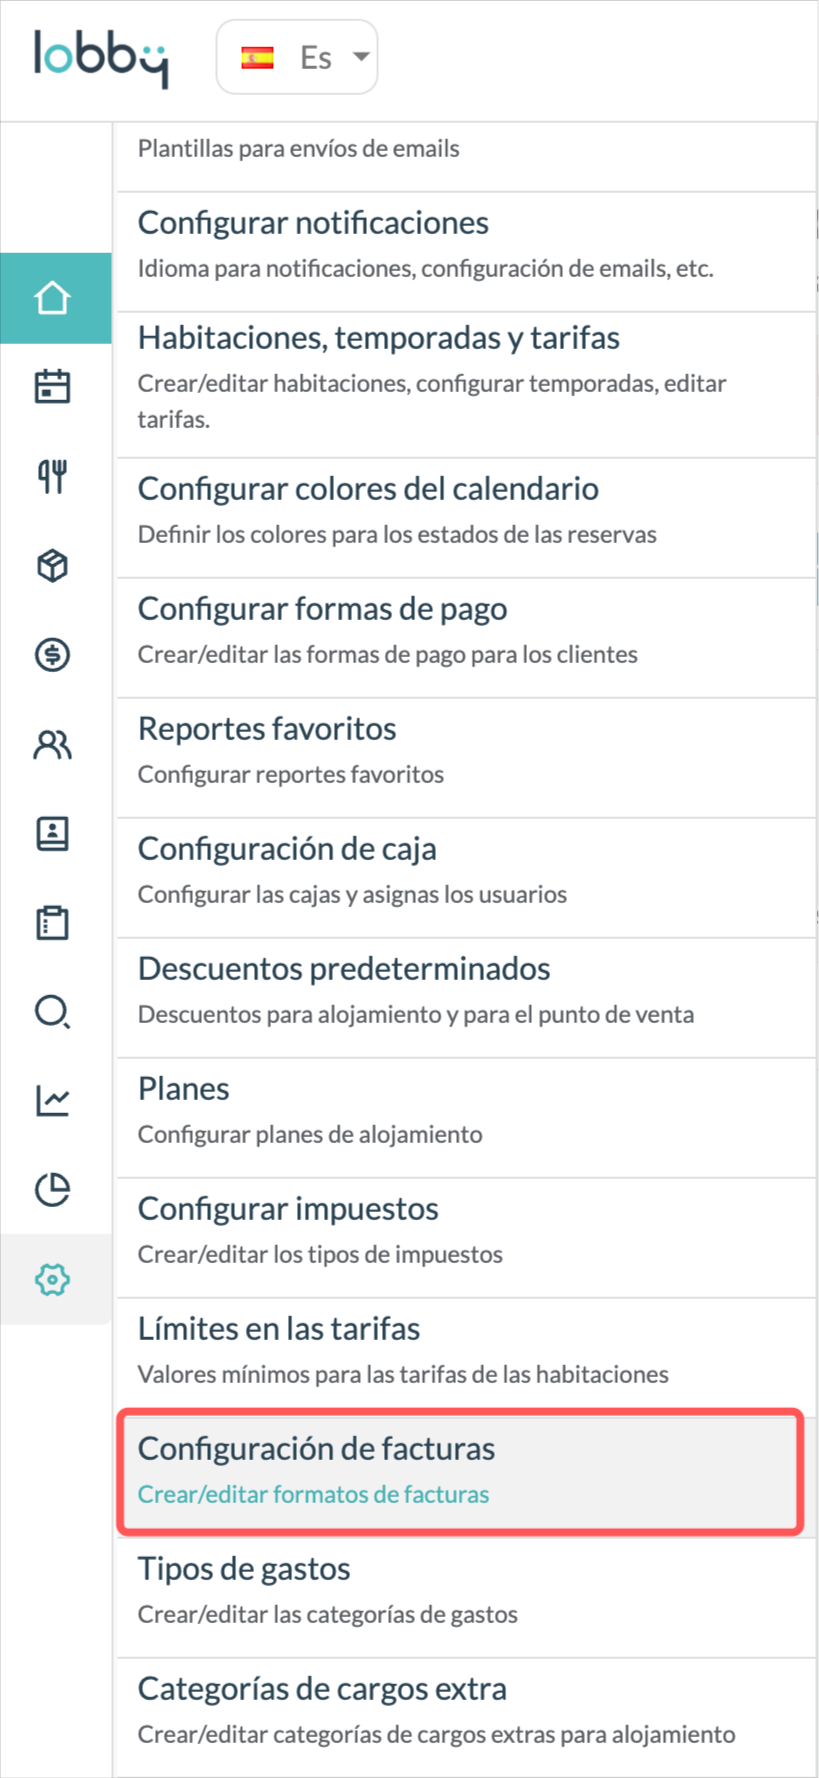Image resolution: width=819 pixels, height=1778 pixels.
Task: Open the home icon in sidebar
Action: 53,298
